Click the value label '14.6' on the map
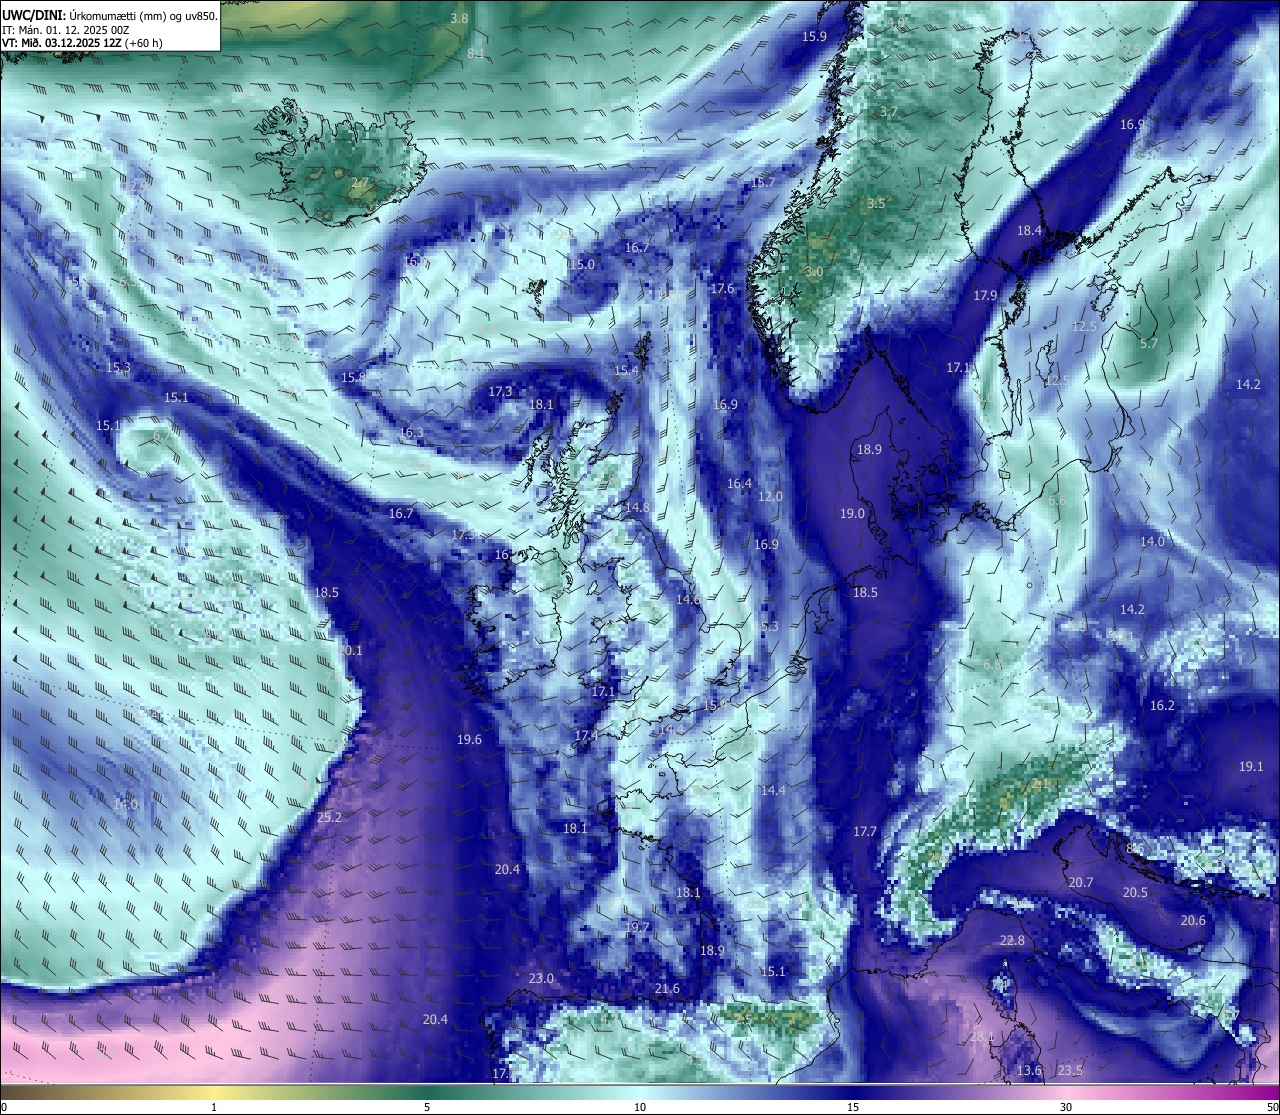Image resolution: width=1280 pixels, height=1115 pixels. pos(688,600)
